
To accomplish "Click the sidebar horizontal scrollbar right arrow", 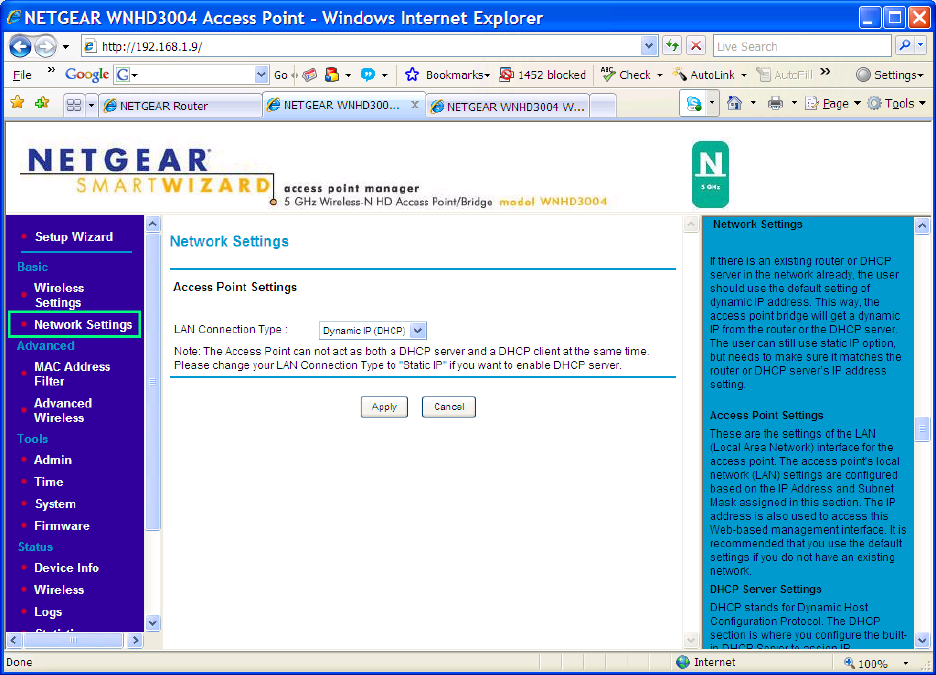I will [136, 640].
